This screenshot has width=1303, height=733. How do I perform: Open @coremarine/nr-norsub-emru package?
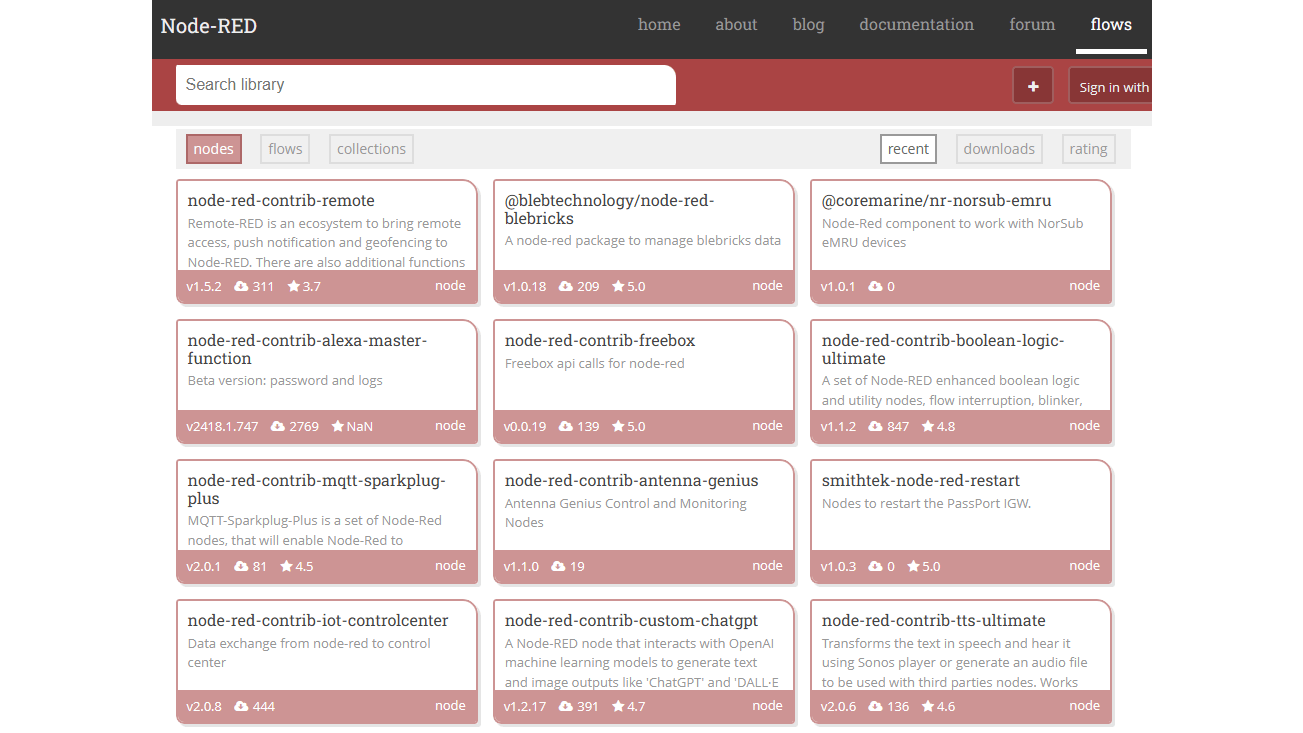(x=936, y=201)
